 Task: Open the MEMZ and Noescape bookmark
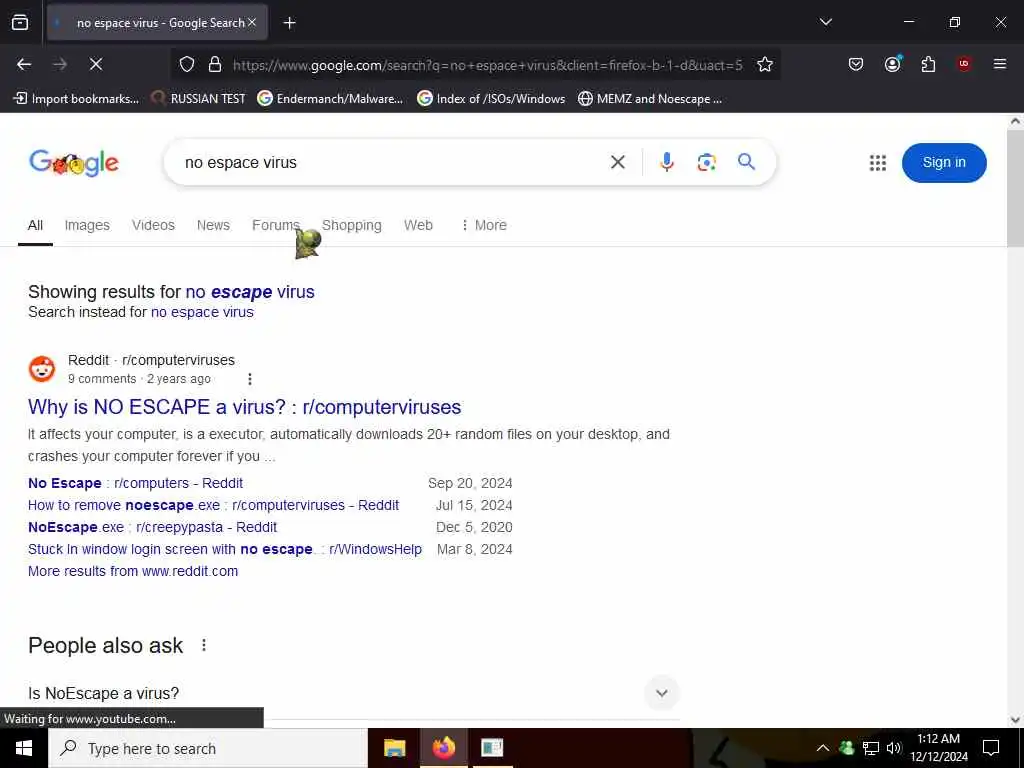(650, 99)
